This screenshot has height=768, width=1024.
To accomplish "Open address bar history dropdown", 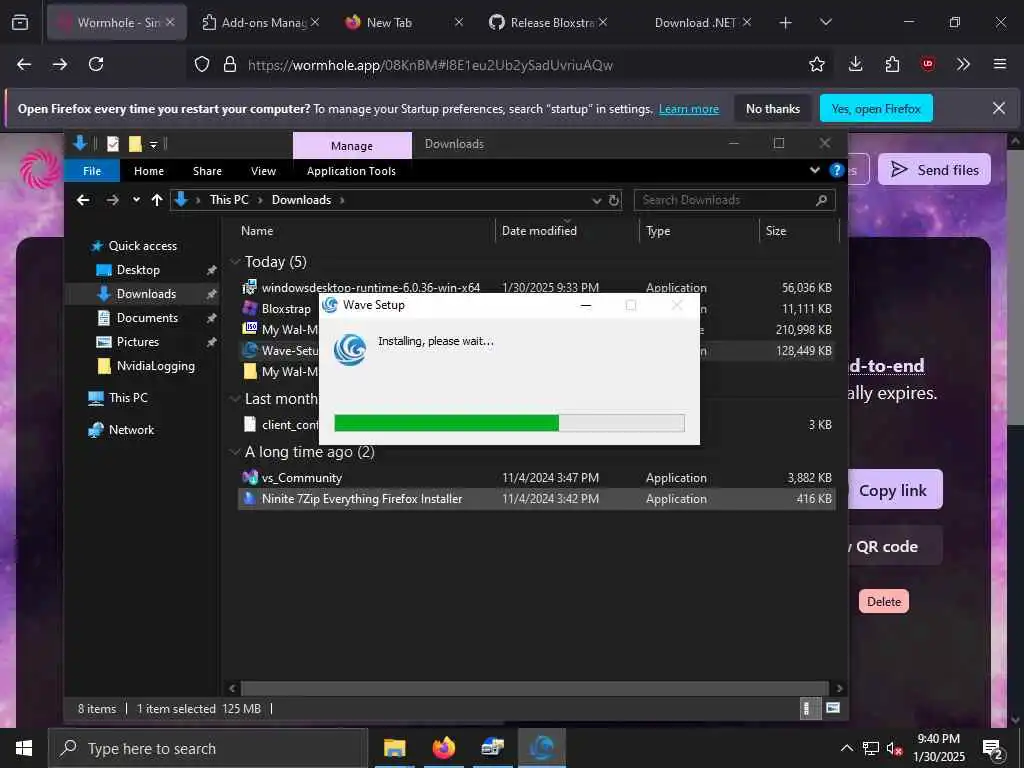I will 596,200.
